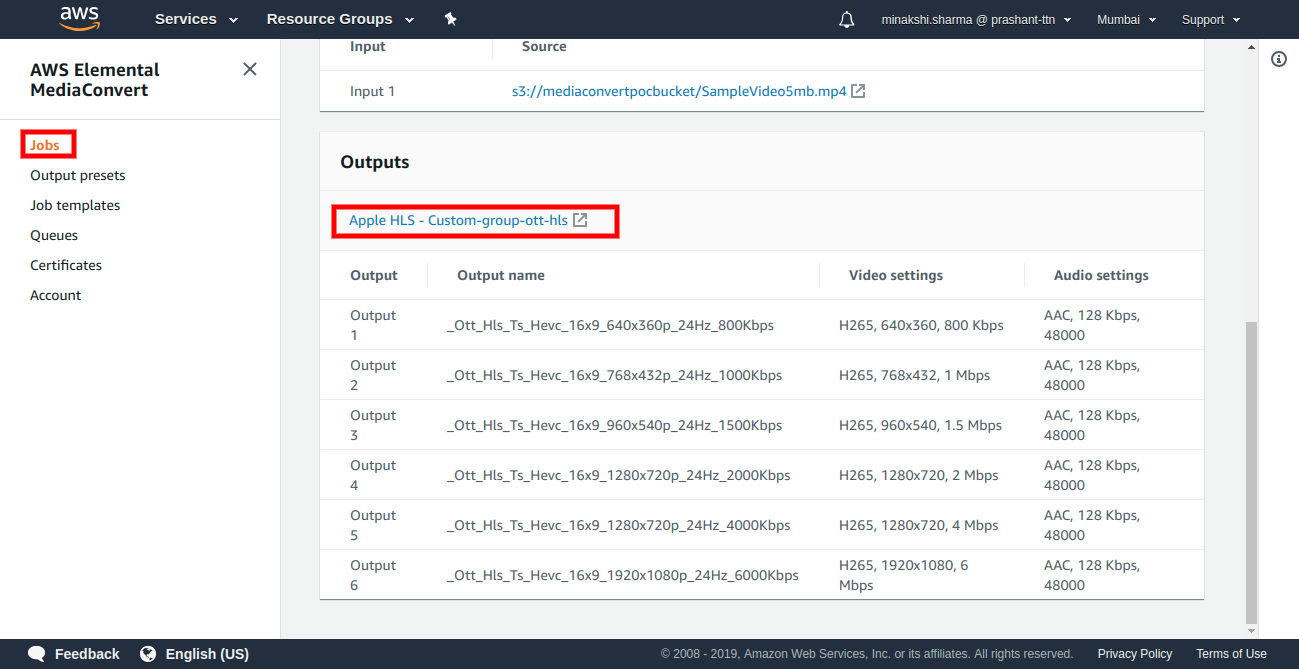Open Apple HLS - Custom-group-ott-hls link
The height and width of the screenshot is (669, 1299).
(458, 220)
